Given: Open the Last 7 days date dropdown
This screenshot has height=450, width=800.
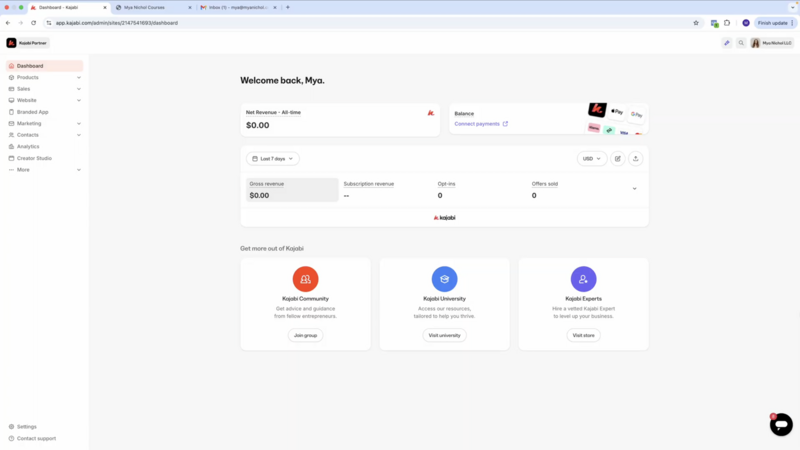Looking at the screenshot, I should pyautogui.click(x=272, y=159).
